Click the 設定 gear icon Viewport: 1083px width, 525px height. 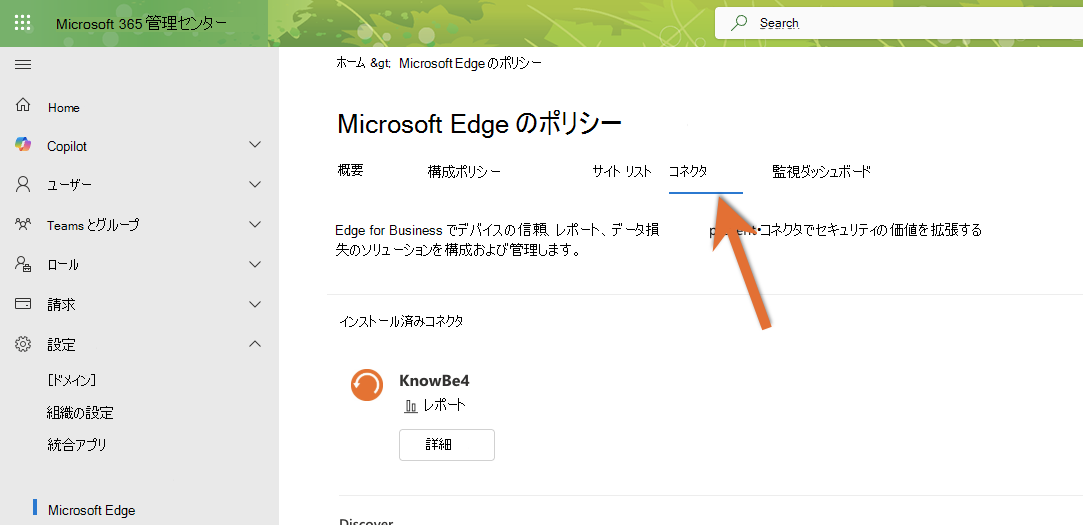pyautogui.click(x=23, y=343)
